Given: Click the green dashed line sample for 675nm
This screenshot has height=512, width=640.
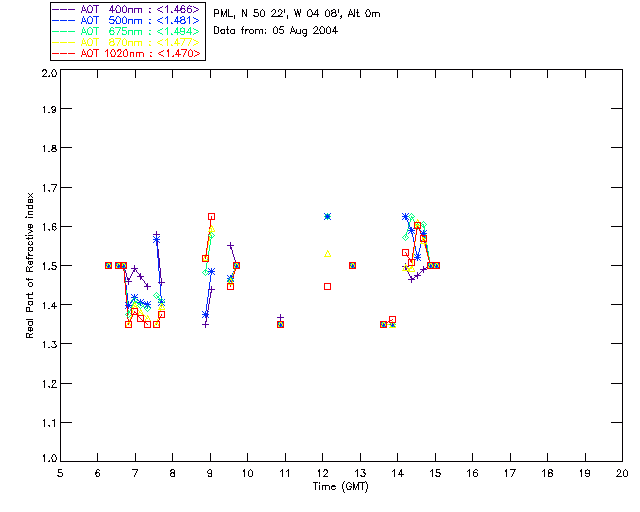Looking at the screenshot, I should coord(64,31).
